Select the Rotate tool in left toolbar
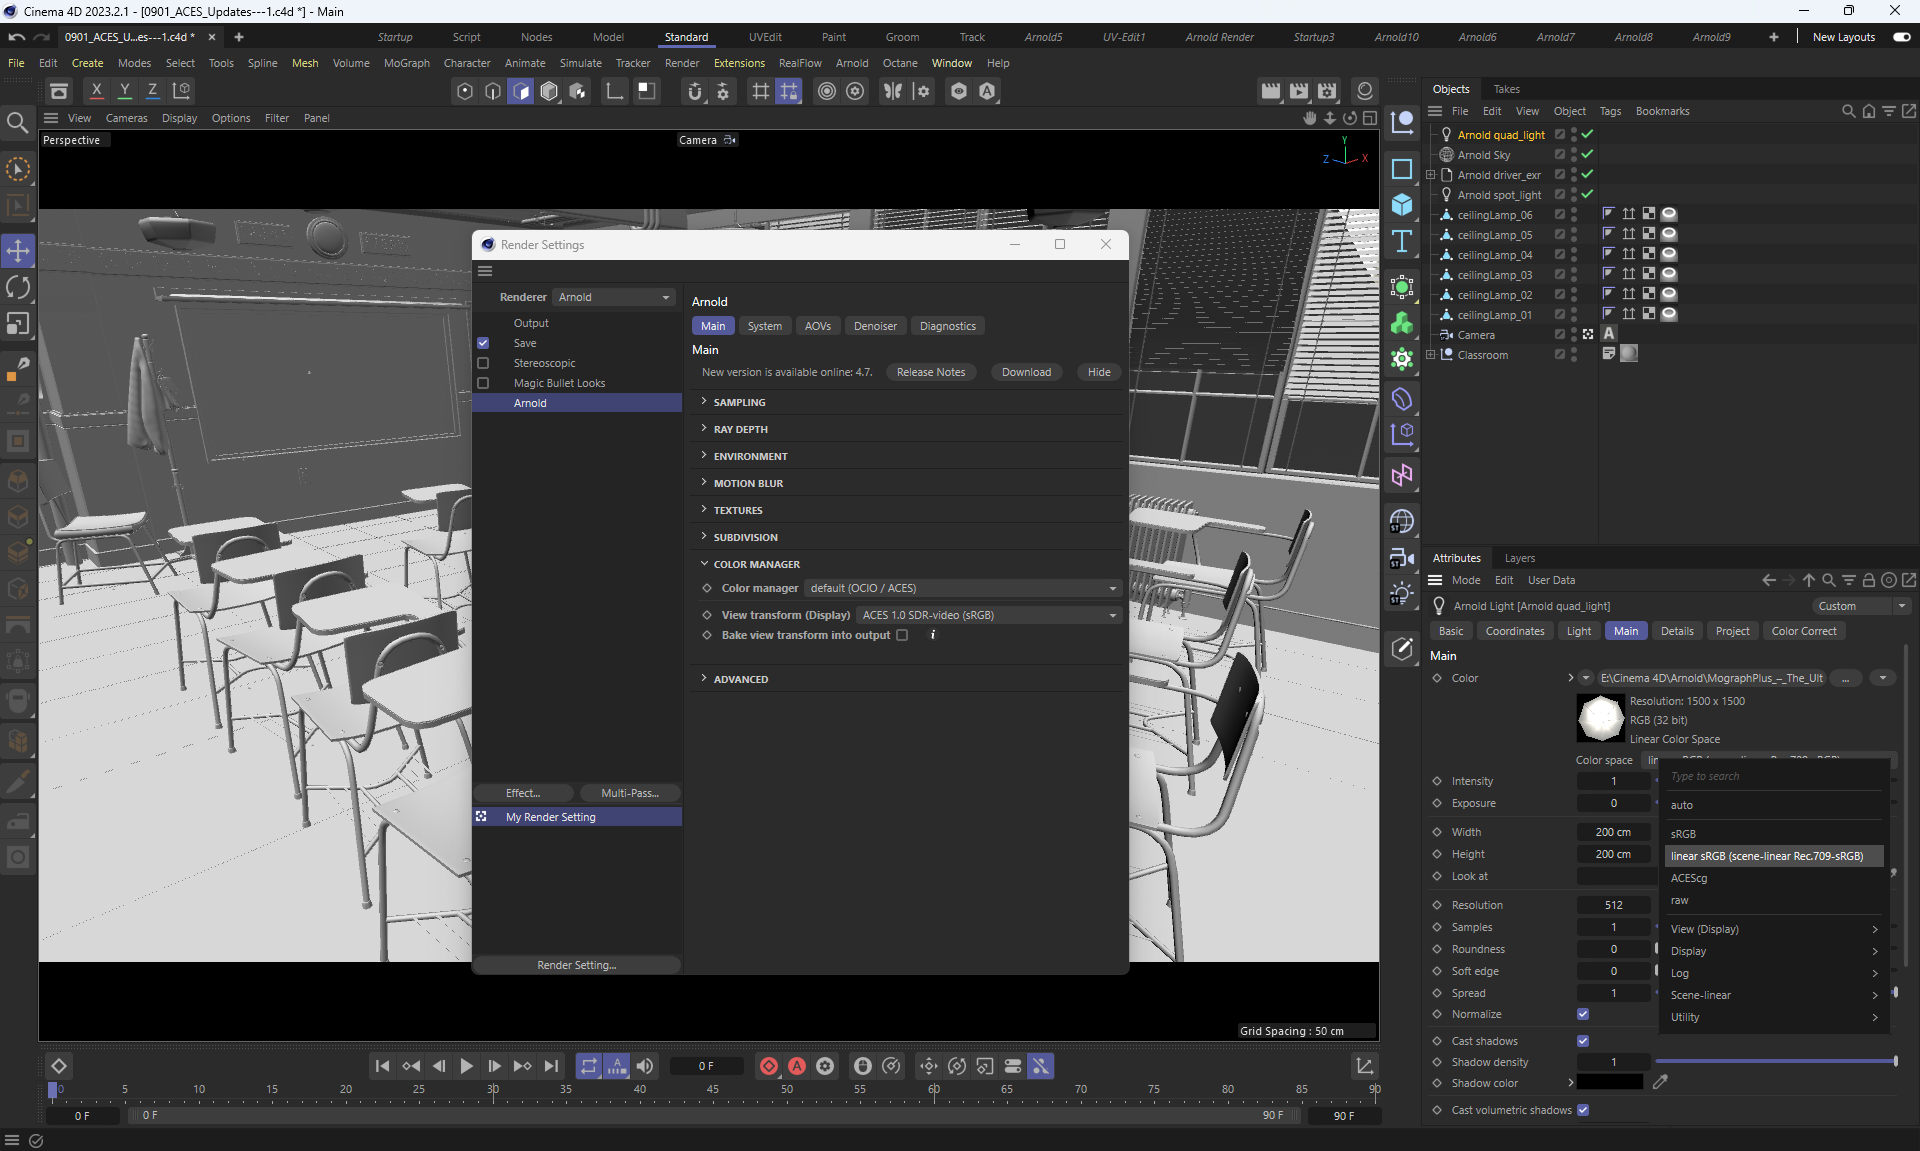Image resolution: width=1920 pixels, height=1151 pixels. (18, 288)
